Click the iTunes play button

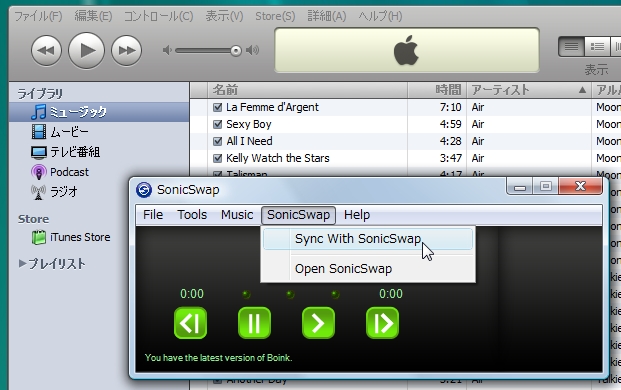click(86, 50)
